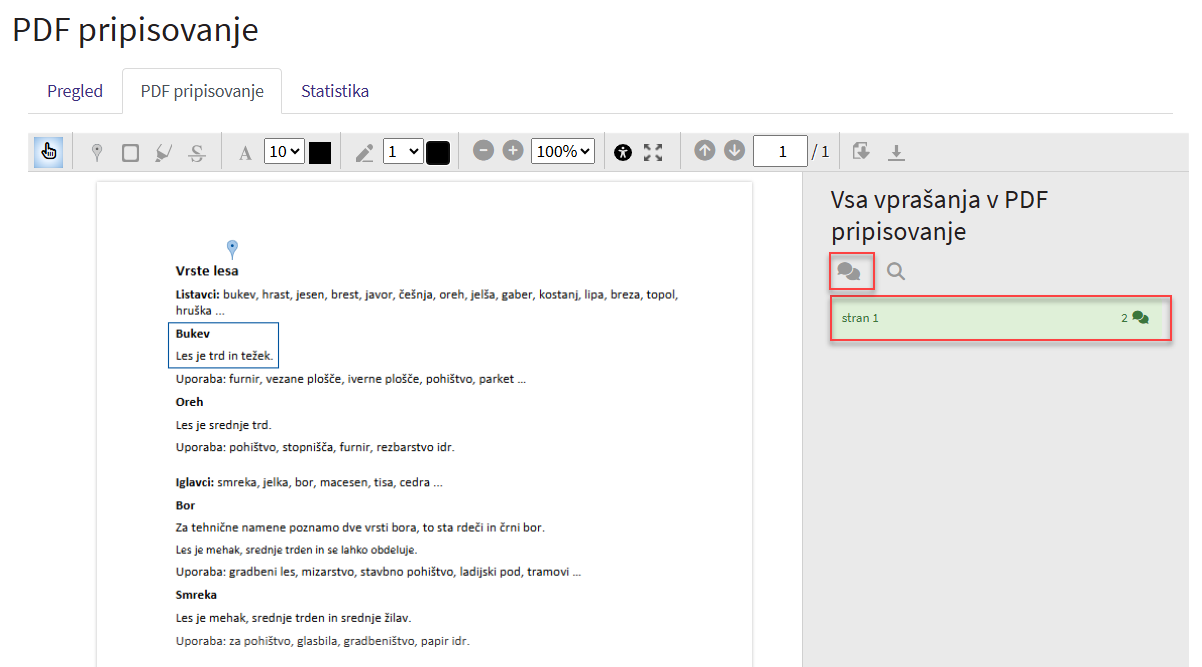Click the black text color swatch
1202x667 pixels.
(320, 152)
